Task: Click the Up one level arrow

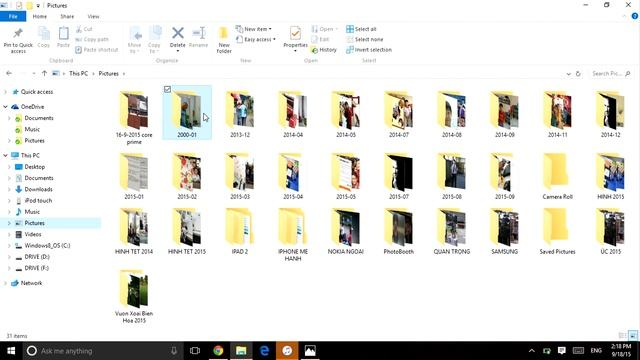Action: coord(44,73)
